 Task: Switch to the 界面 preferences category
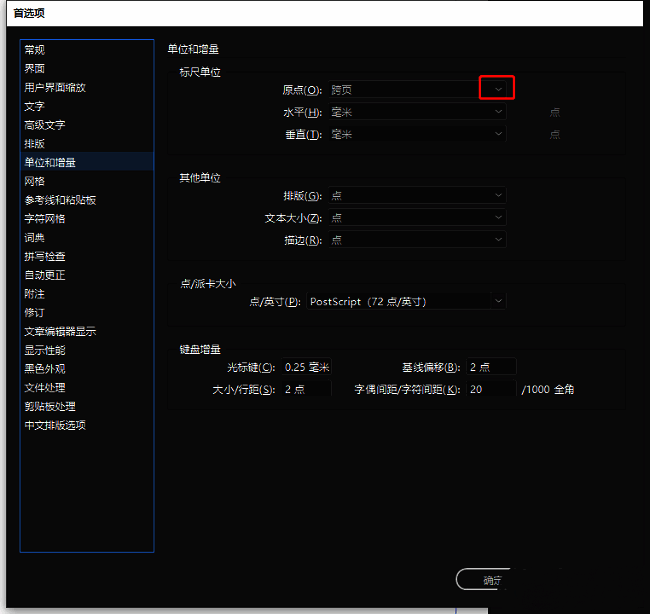(x=35, y=69)
